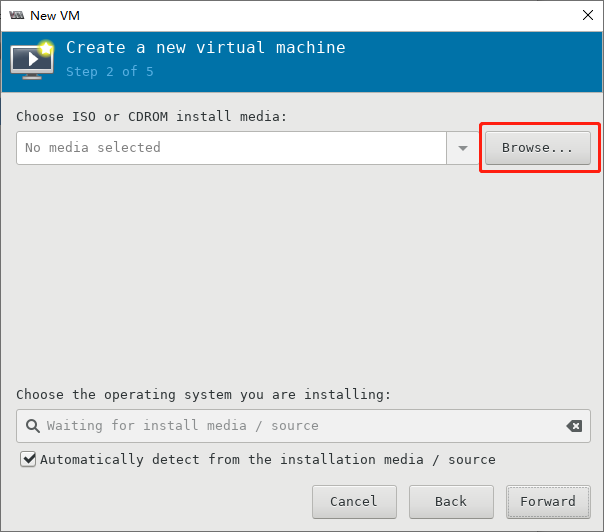Go Forward to the next step
The height and width of the screenshot is (532, 604).
[x=548, y=502]
